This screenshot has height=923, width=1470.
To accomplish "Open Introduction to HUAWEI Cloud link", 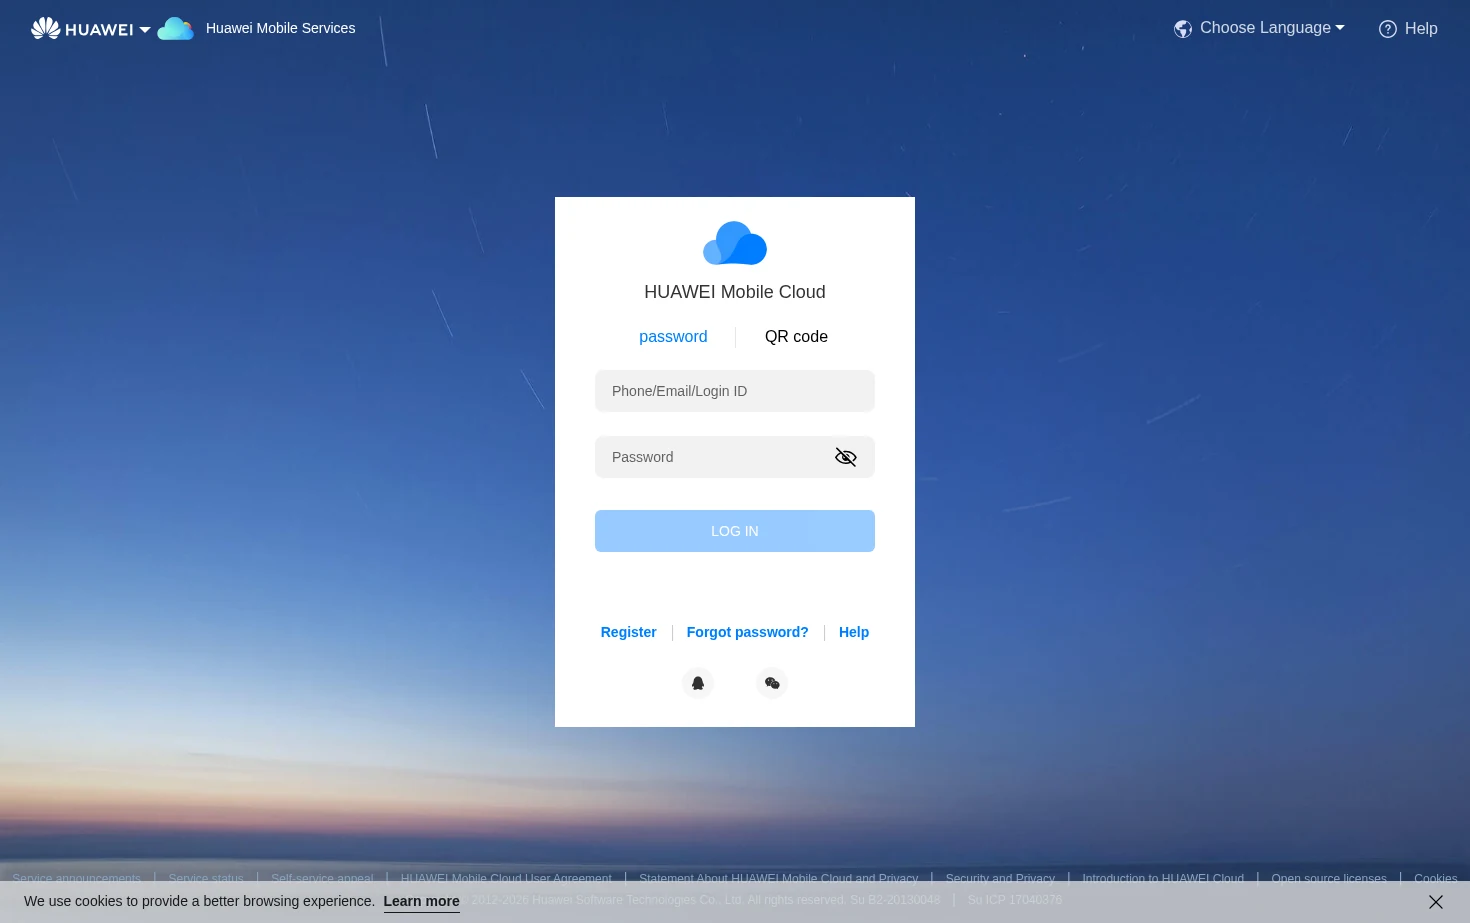I will click(x=1163, y=879).
